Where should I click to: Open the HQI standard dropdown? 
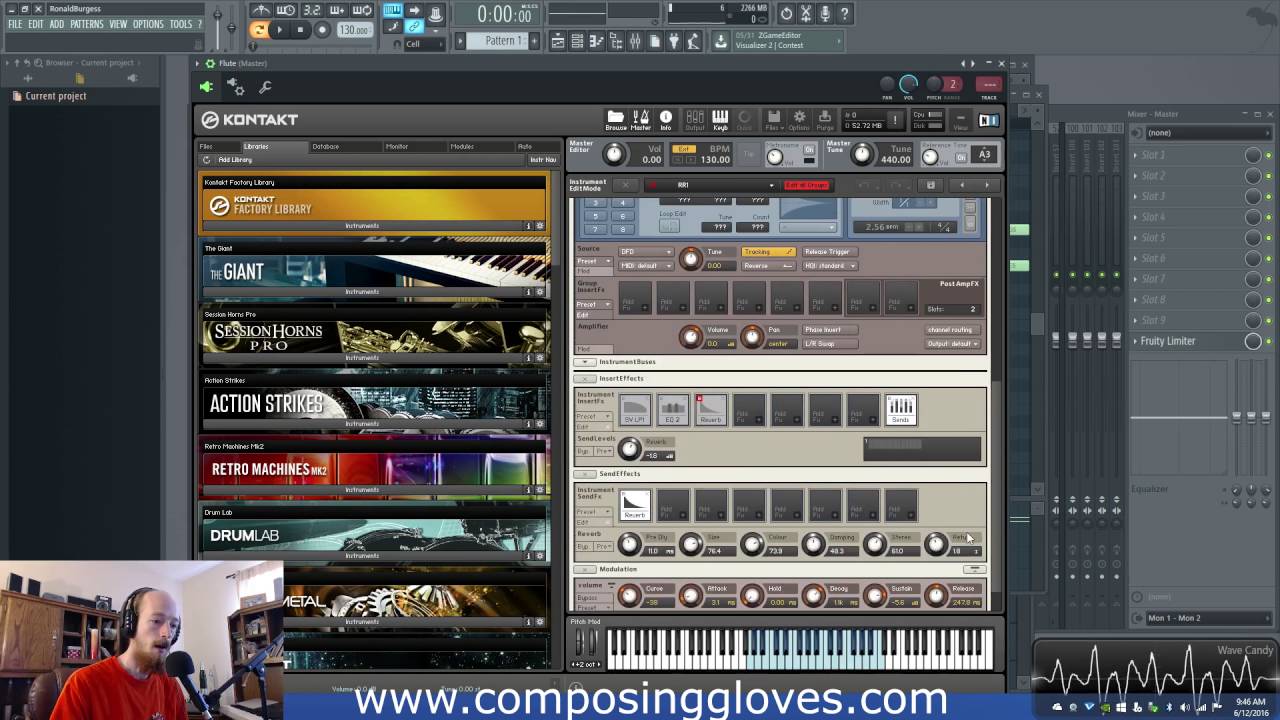pos(830,266)
